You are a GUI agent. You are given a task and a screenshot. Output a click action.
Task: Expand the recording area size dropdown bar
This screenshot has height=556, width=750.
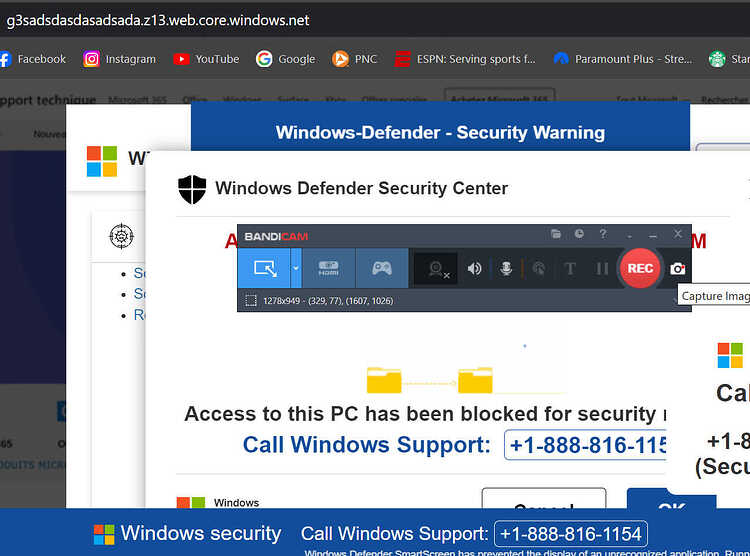click(x=464, y=300)
